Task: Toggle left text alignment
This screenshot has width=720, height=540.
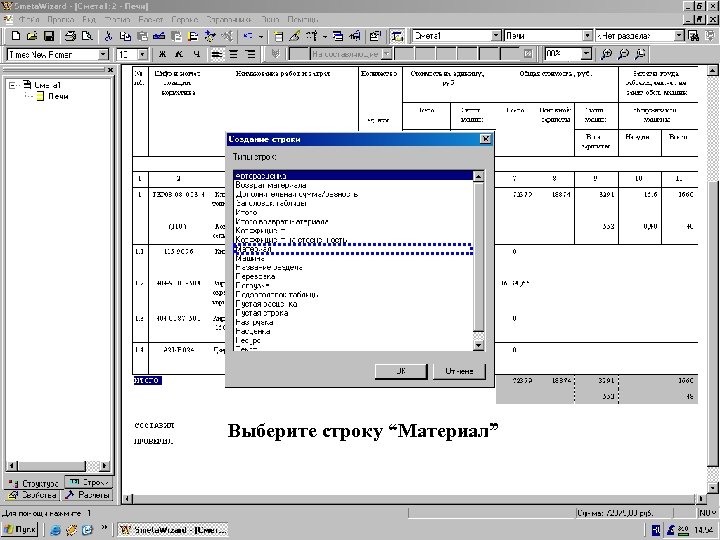Action: click(217, 55)
